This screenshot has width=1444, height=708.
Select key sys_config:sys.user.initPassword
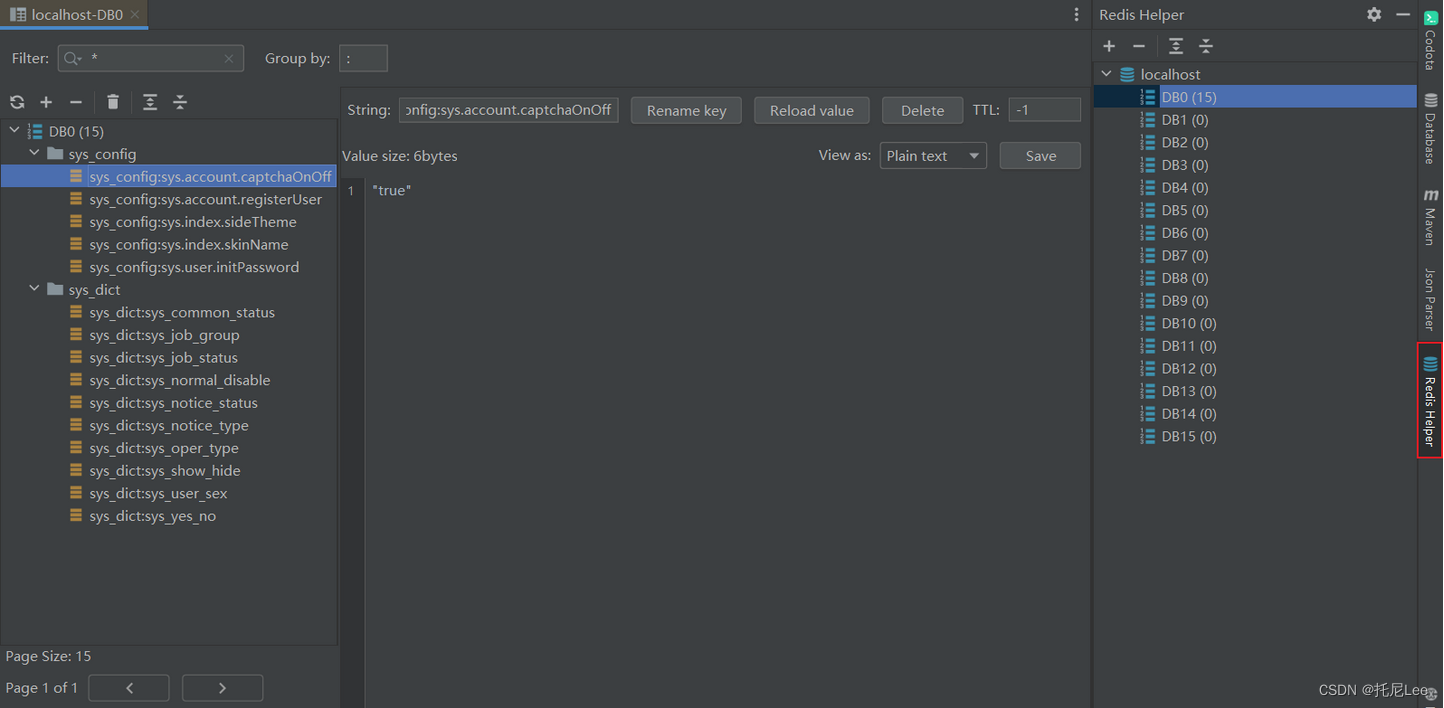pos(194,267)
